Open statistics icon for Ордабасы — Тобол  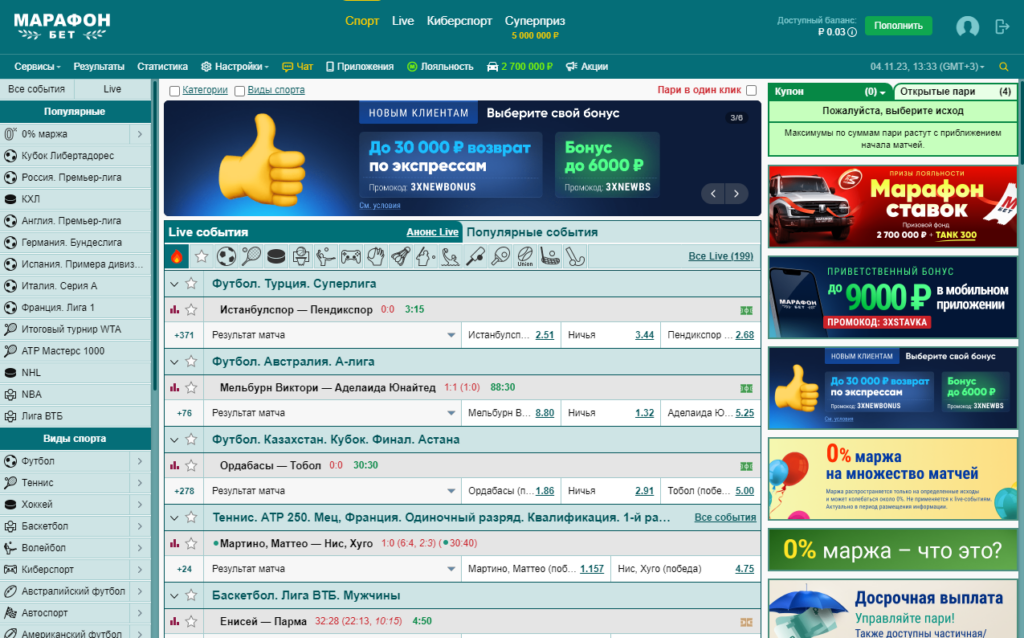(x=174, y=466)
